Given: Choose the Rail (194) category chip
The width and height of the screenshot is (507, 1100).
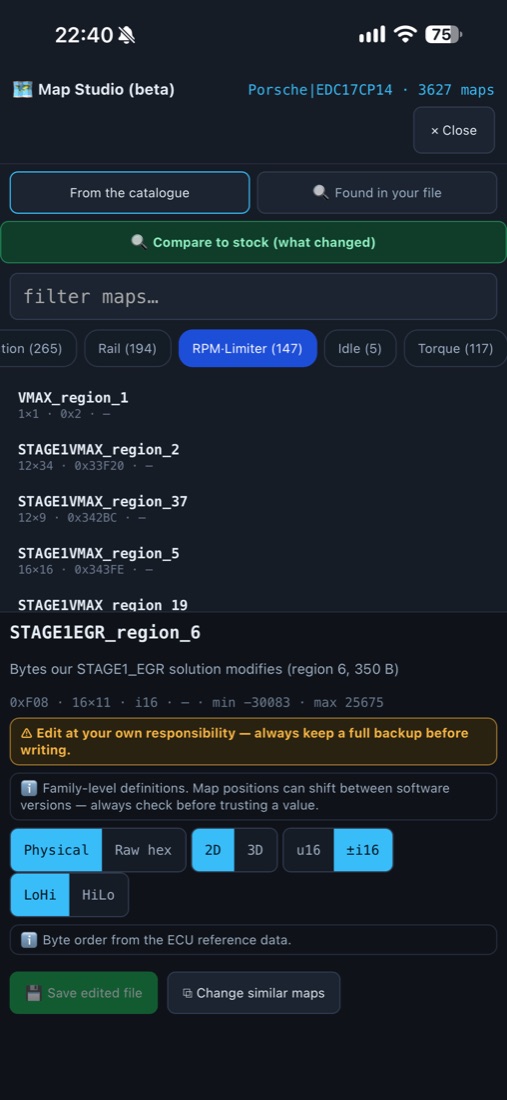Looking at the screenshot, I should coord(128,348).
